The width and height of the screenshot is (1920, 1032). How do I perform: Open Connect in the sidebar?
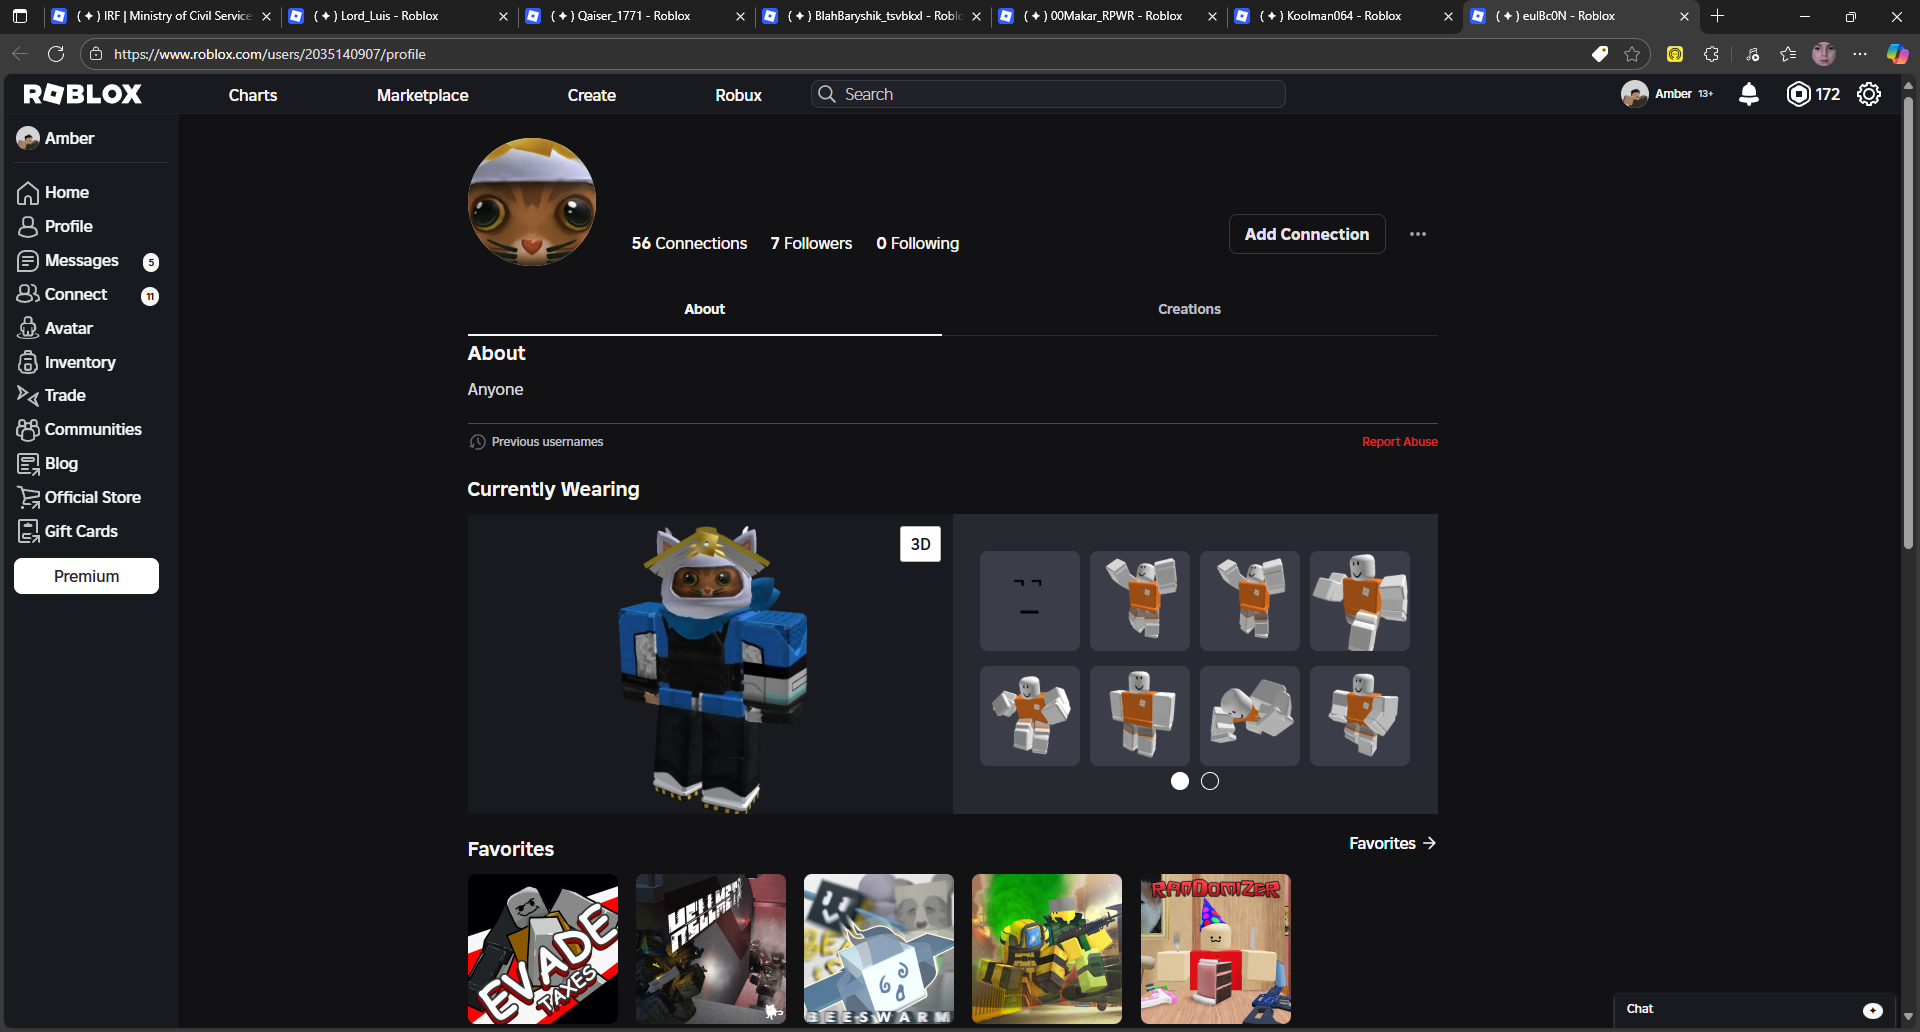coord(76,294)
